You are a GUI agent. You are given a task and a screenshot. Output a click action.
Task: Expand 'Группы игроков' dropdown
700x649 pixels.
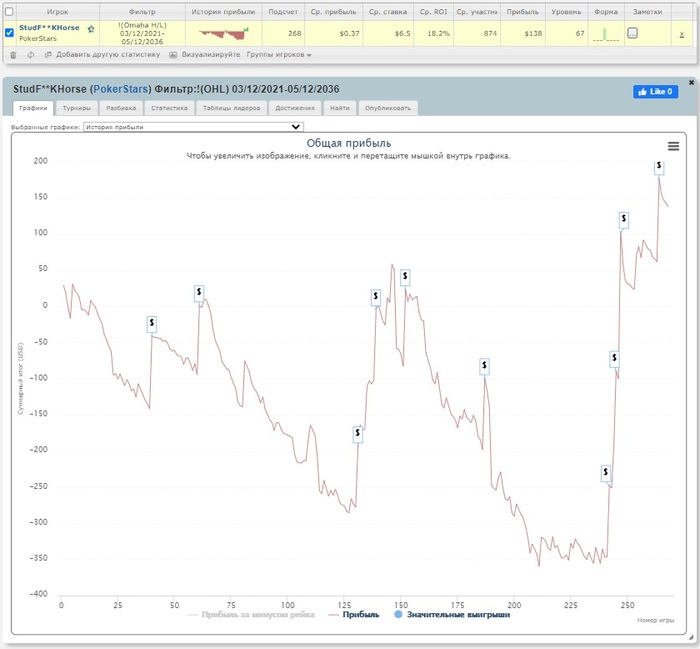[279, 54]
